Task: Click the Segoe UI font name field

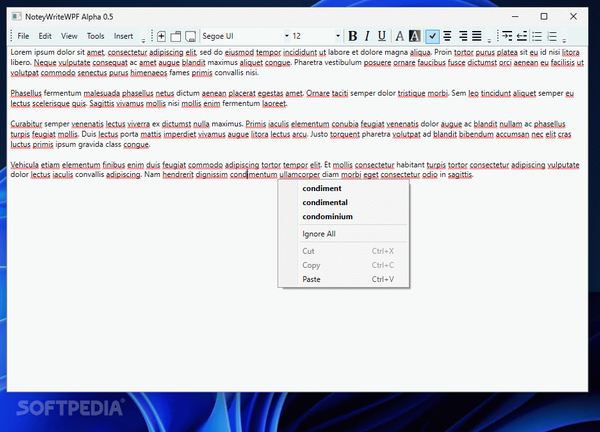Action: (x=243, y=36)
